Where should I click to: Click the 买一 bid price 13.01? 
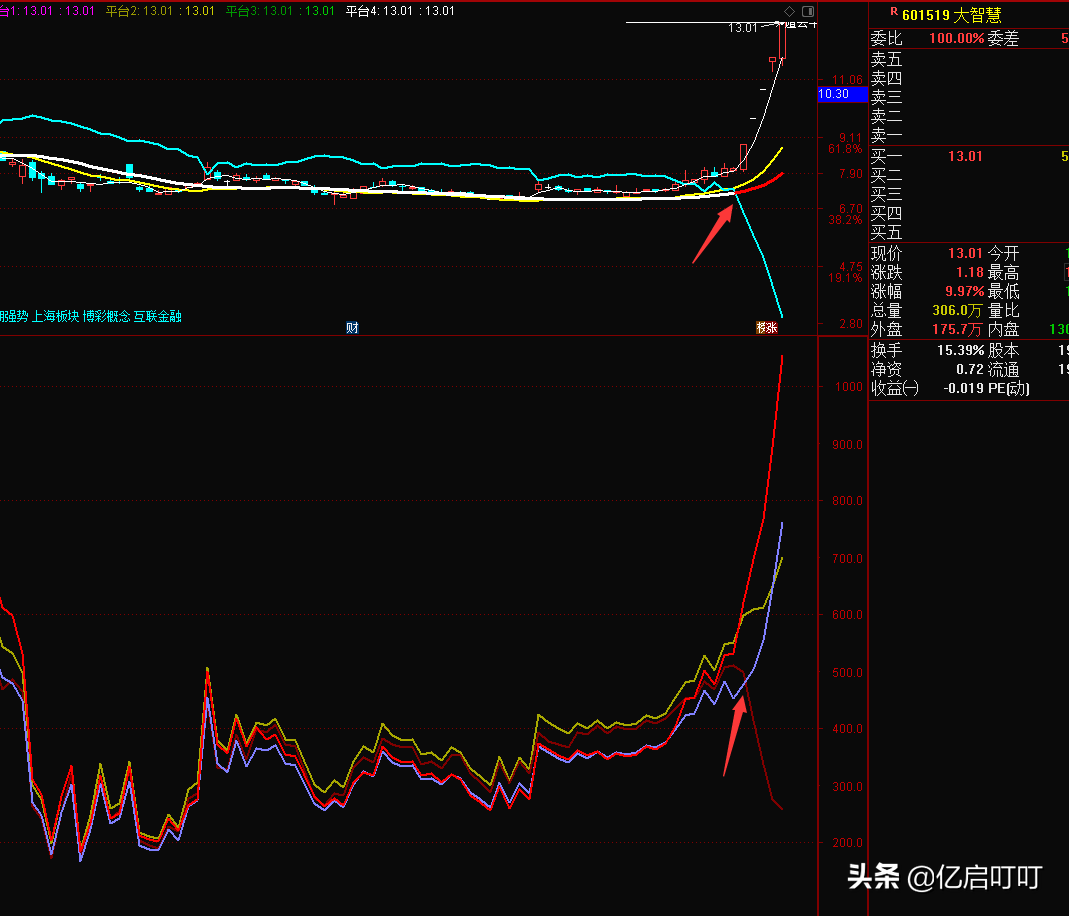tap(965, 156)
